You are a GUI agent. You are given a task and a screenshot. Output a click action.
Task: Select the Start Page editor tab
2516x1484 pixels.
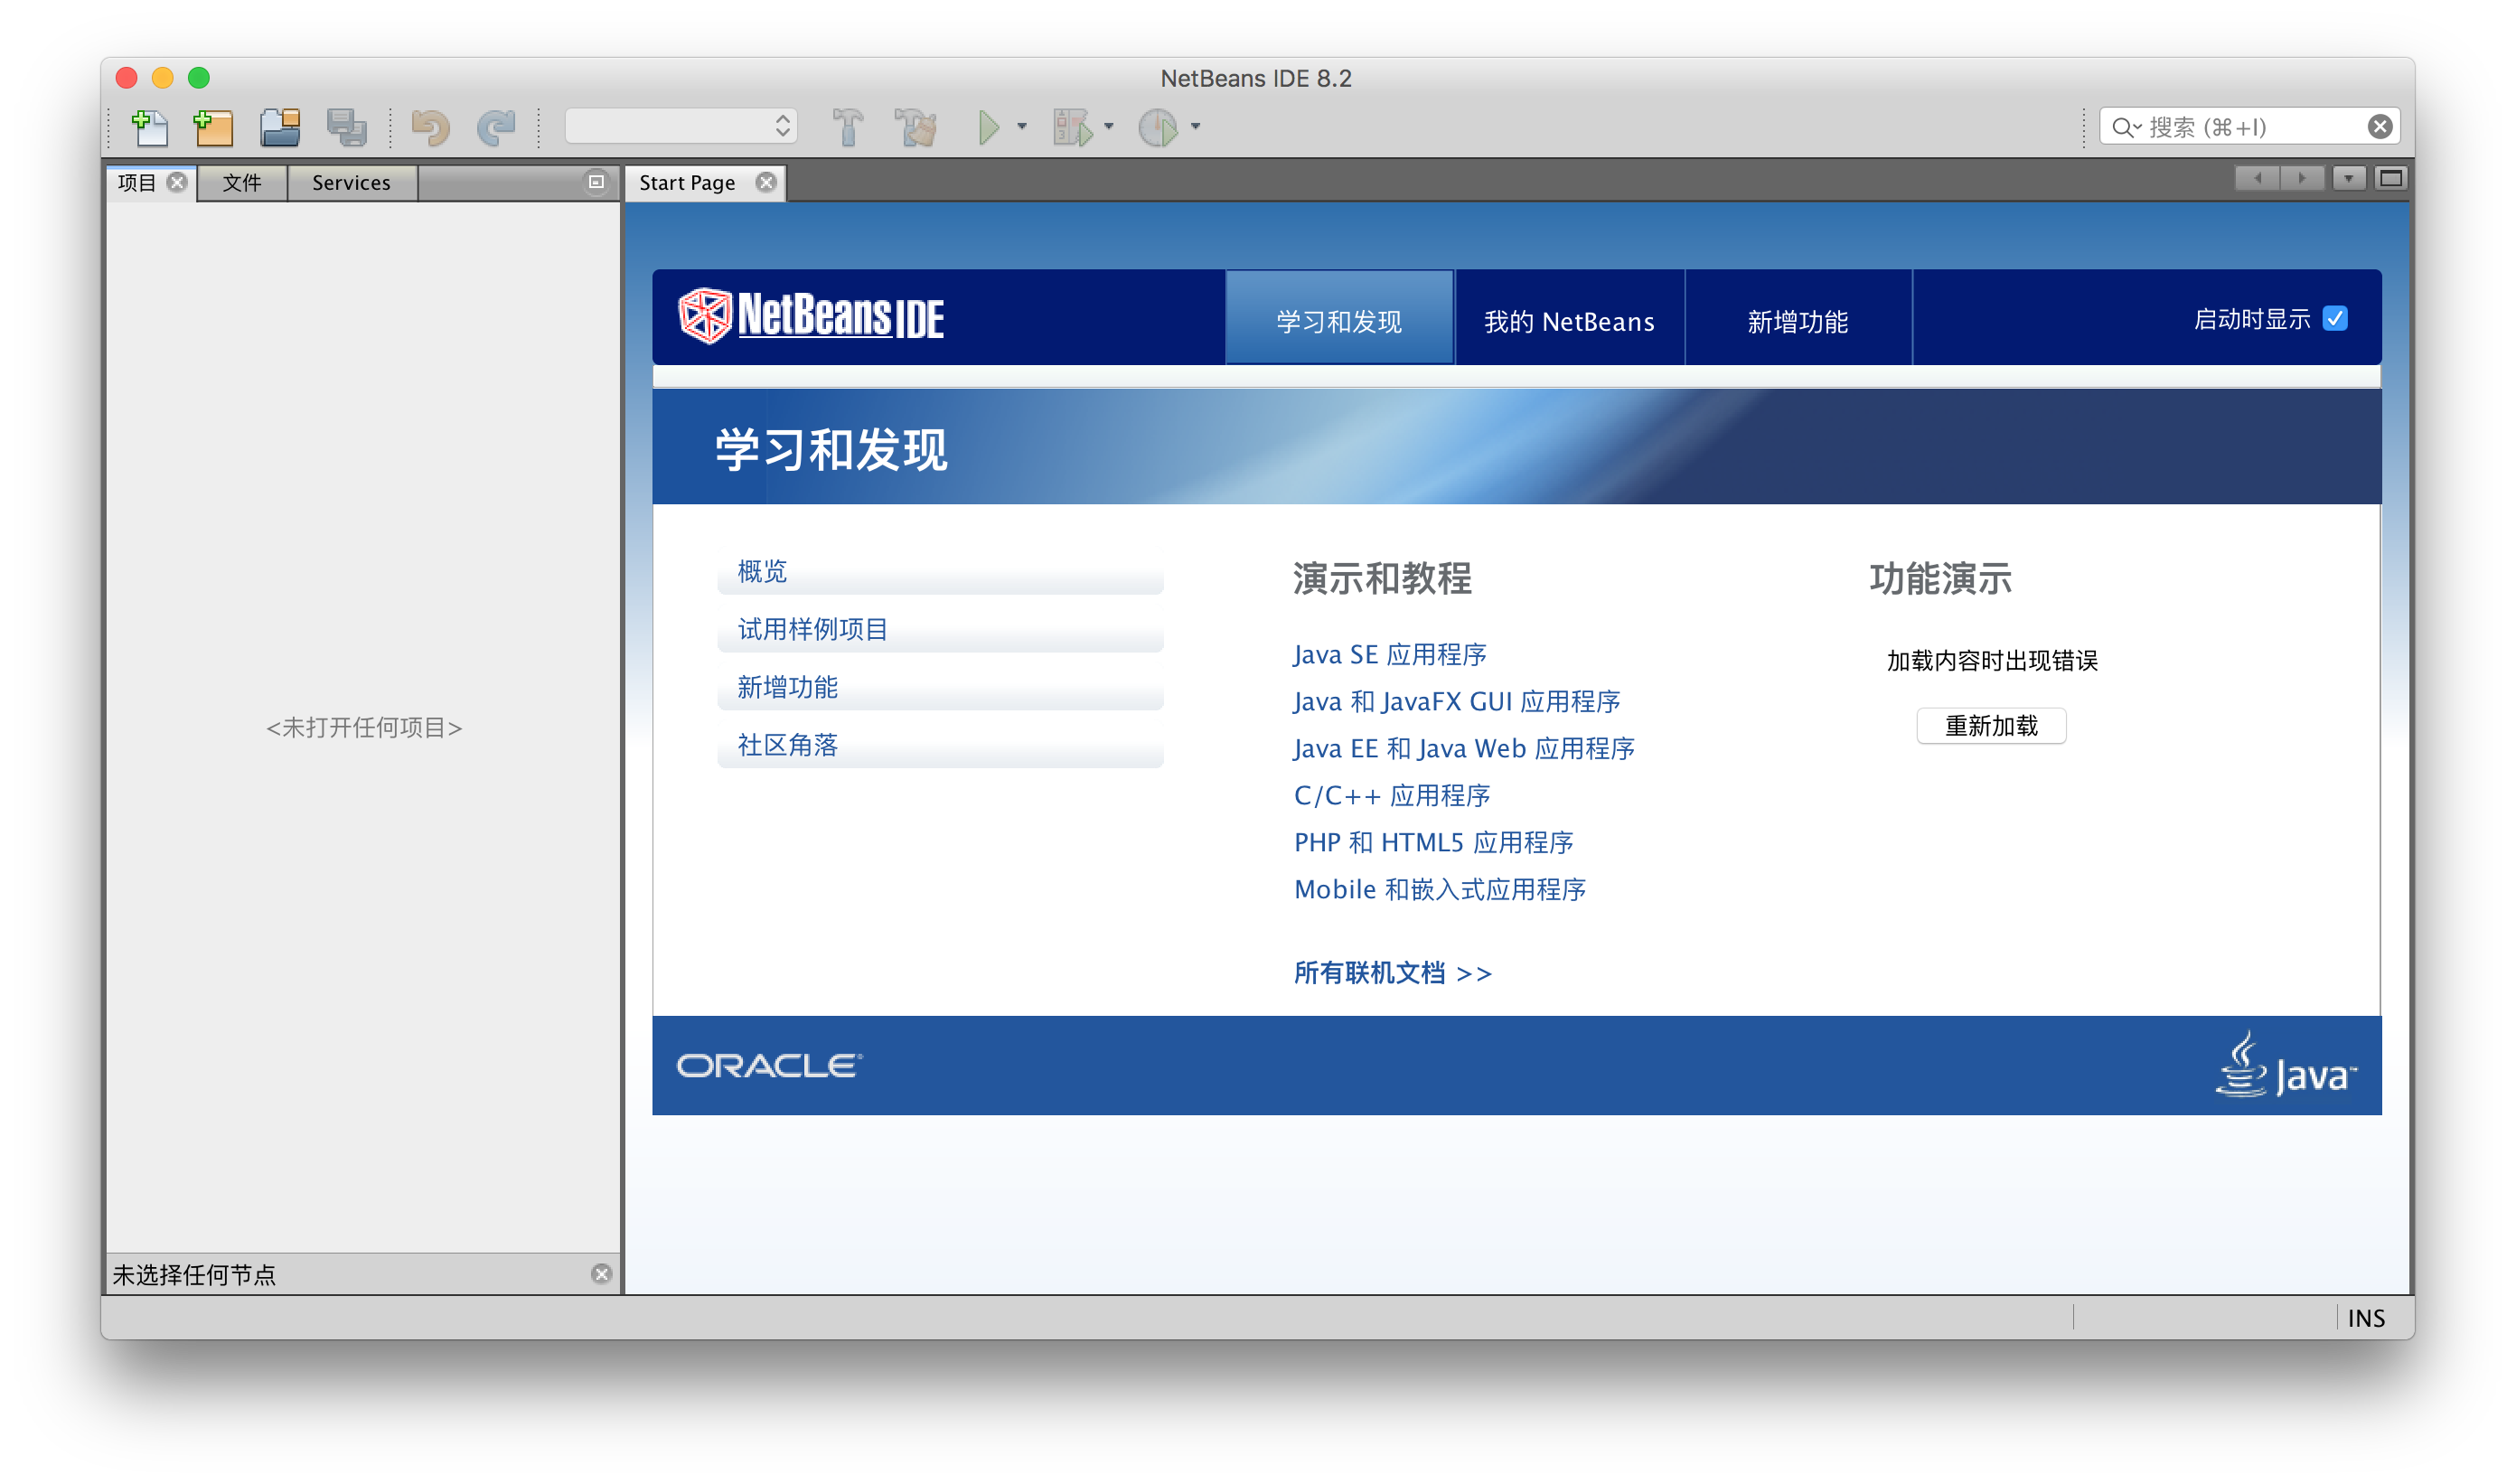[687, 182]
